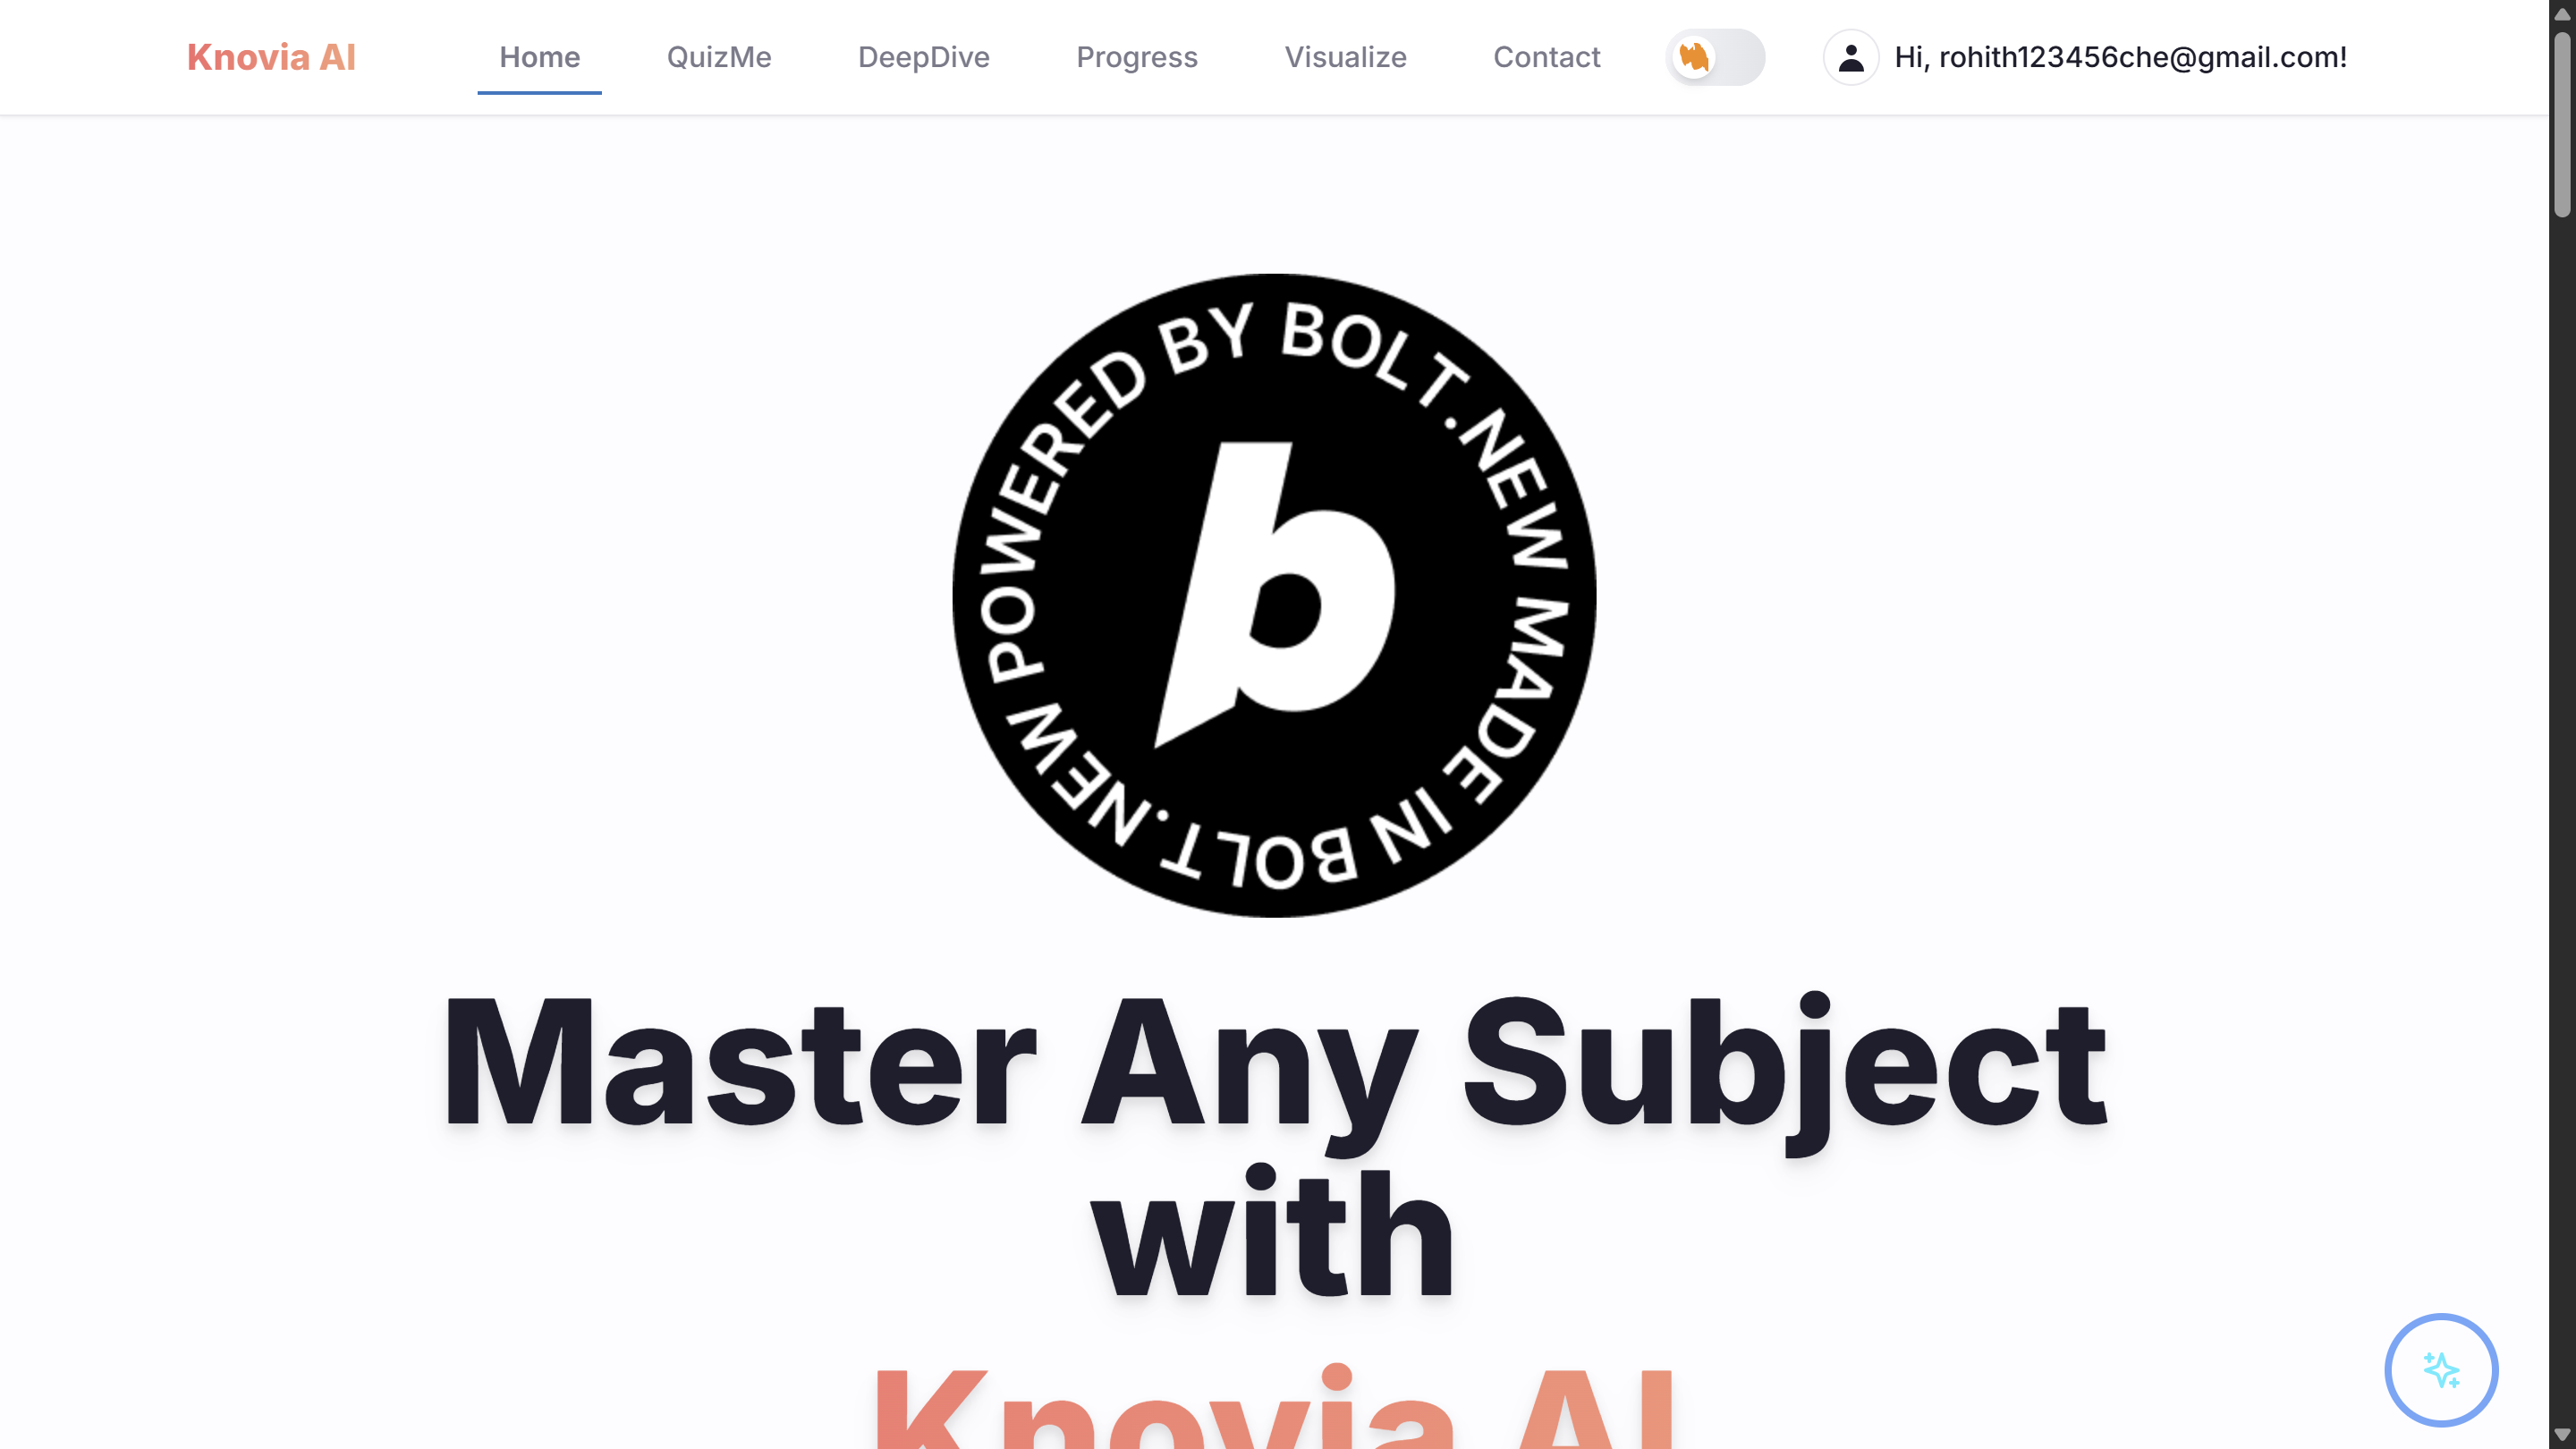Click the vertical scrollbar thumb
Screen dimensions: 2576x1449
click(x=2562, y=124)
